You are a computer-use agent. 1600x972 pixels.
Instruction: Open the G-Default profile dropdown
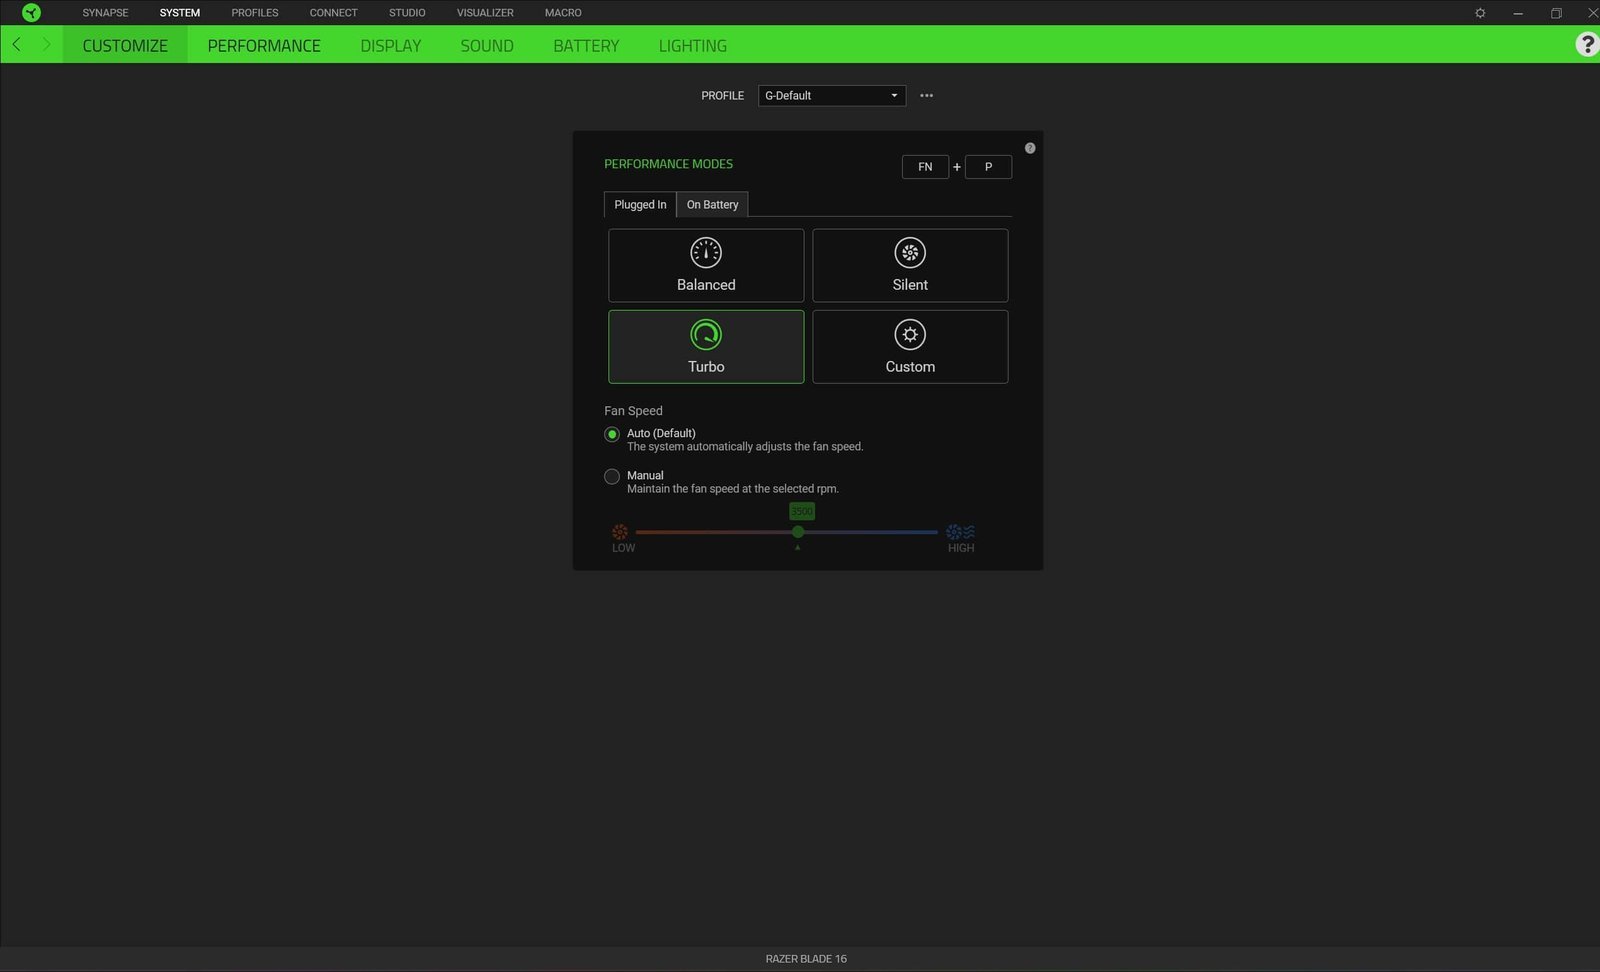tap(831, 96)
